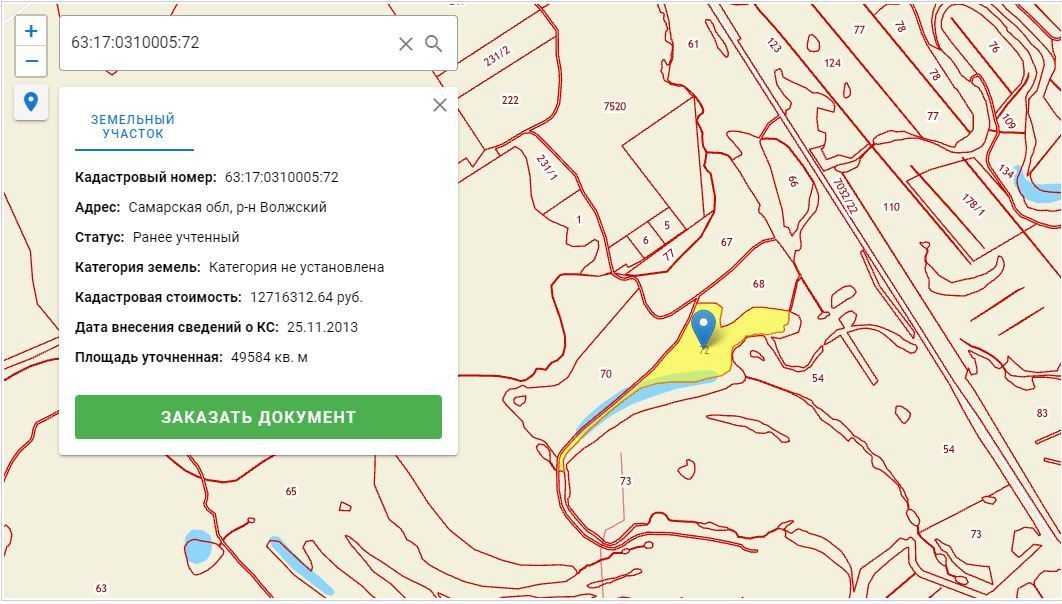
Task: Click the blue pin on parcel 72
Action: pos(704,327)
